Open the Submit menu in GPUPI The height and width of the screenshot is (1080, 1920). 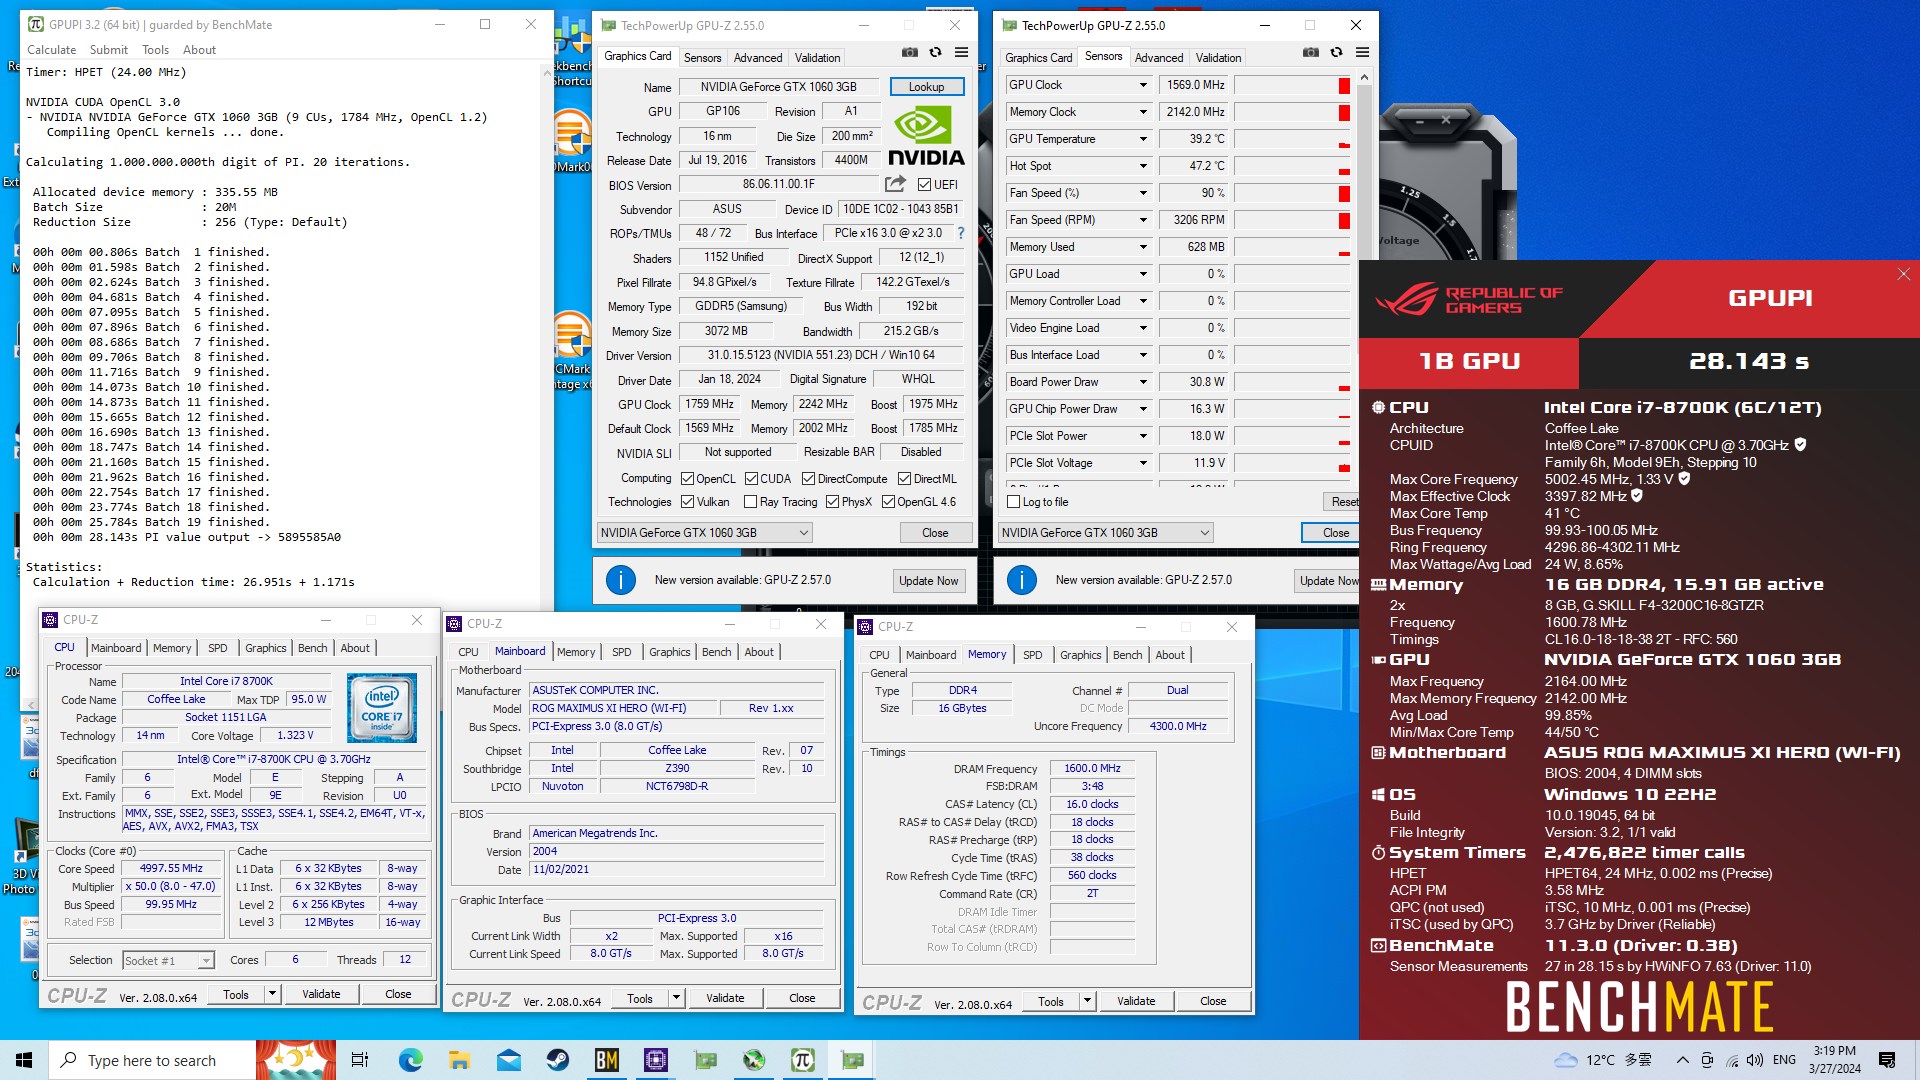pos(108,50)
